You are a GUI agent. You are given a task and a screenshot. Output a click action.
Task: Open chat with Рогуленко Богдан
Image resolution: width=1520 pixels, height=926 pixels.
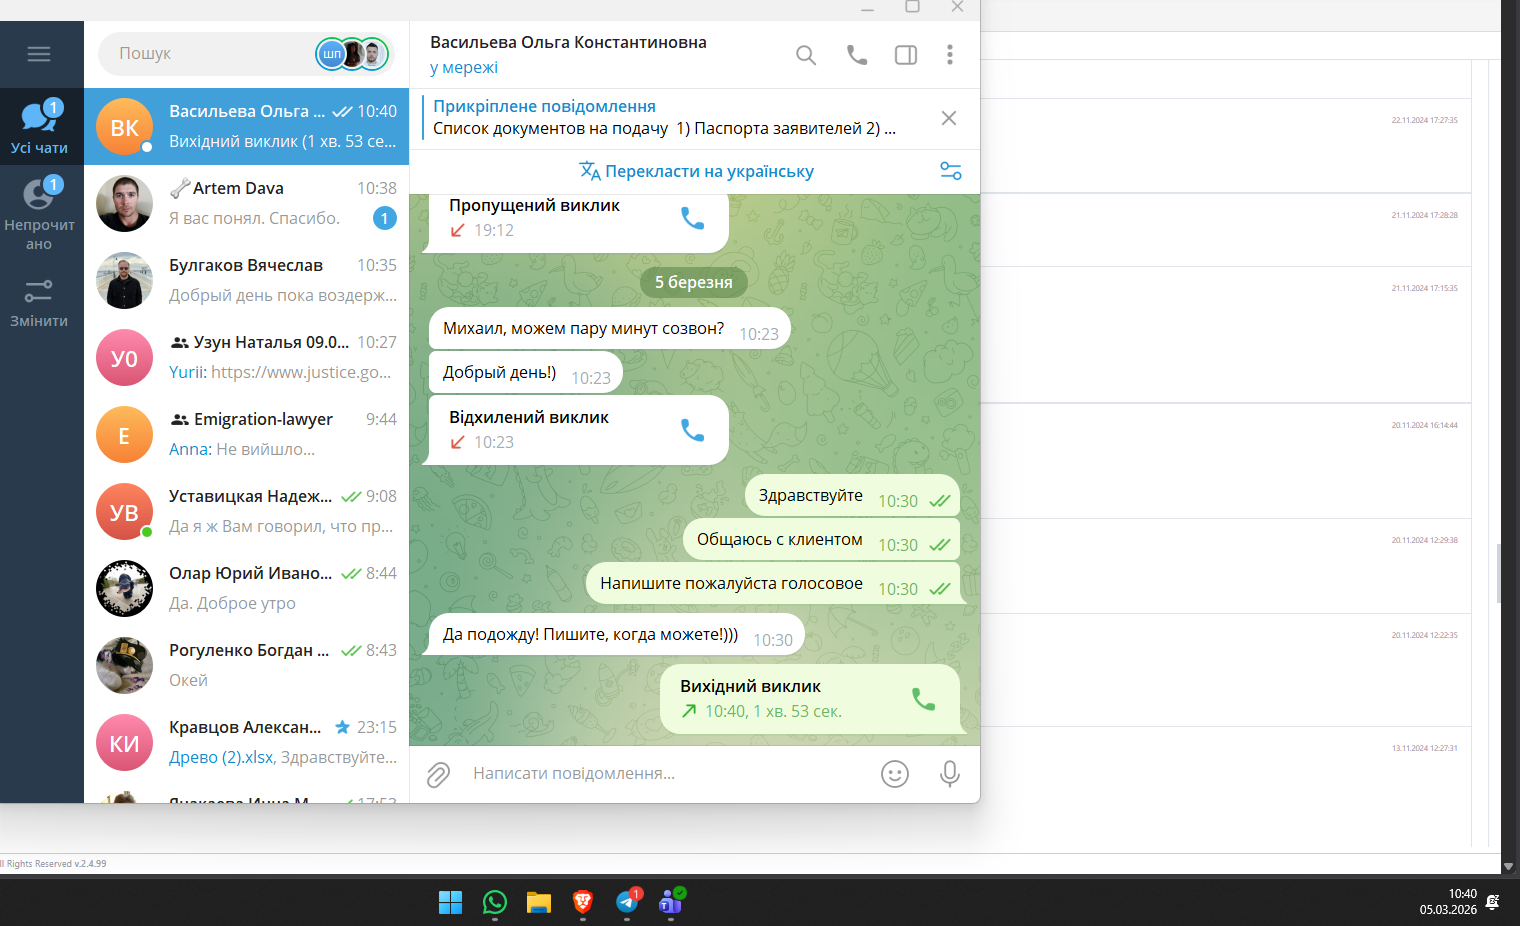tap(247, 665)
